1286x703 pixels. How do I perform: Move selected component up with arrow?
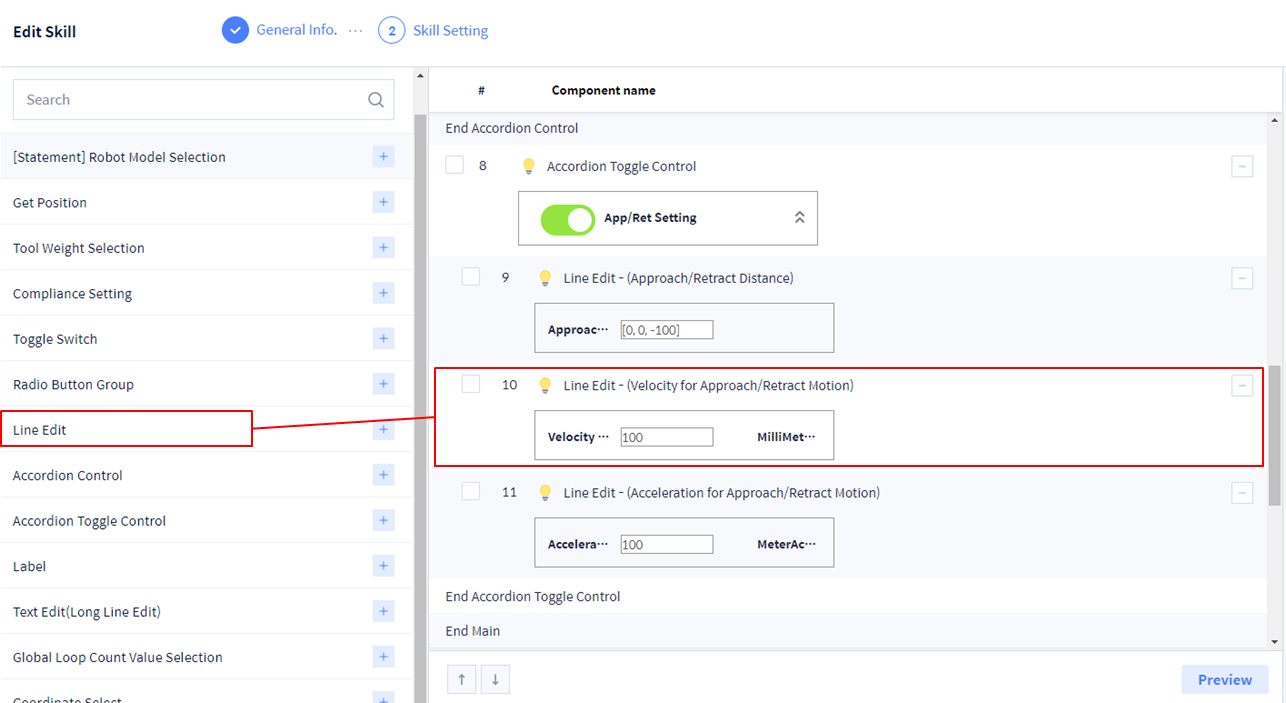pyautogui.click(x=461, y=680)
